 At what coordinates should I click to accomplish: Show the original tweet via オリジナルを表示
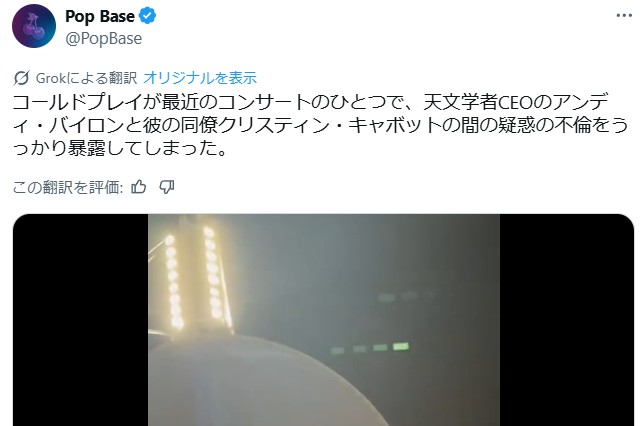coord(200,78)
